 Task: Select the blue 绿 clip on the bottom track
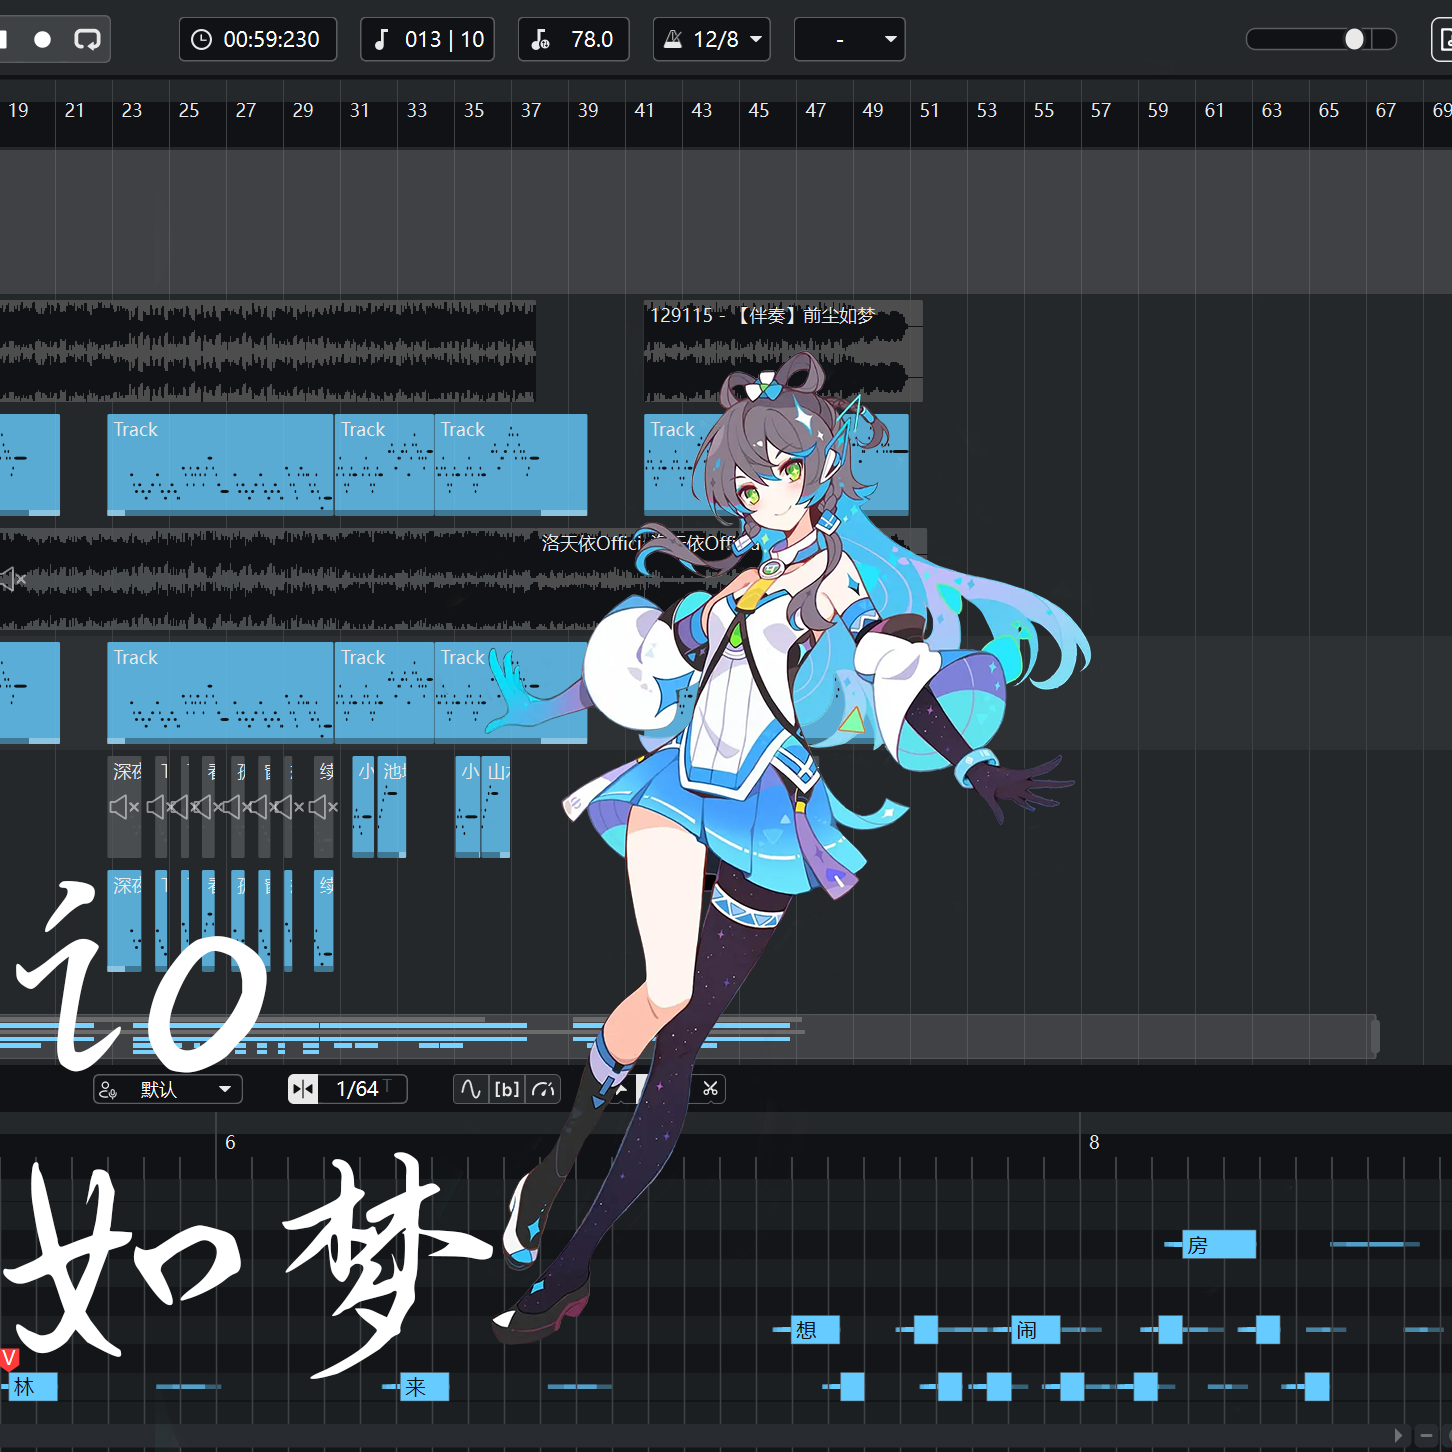[324, 921]
